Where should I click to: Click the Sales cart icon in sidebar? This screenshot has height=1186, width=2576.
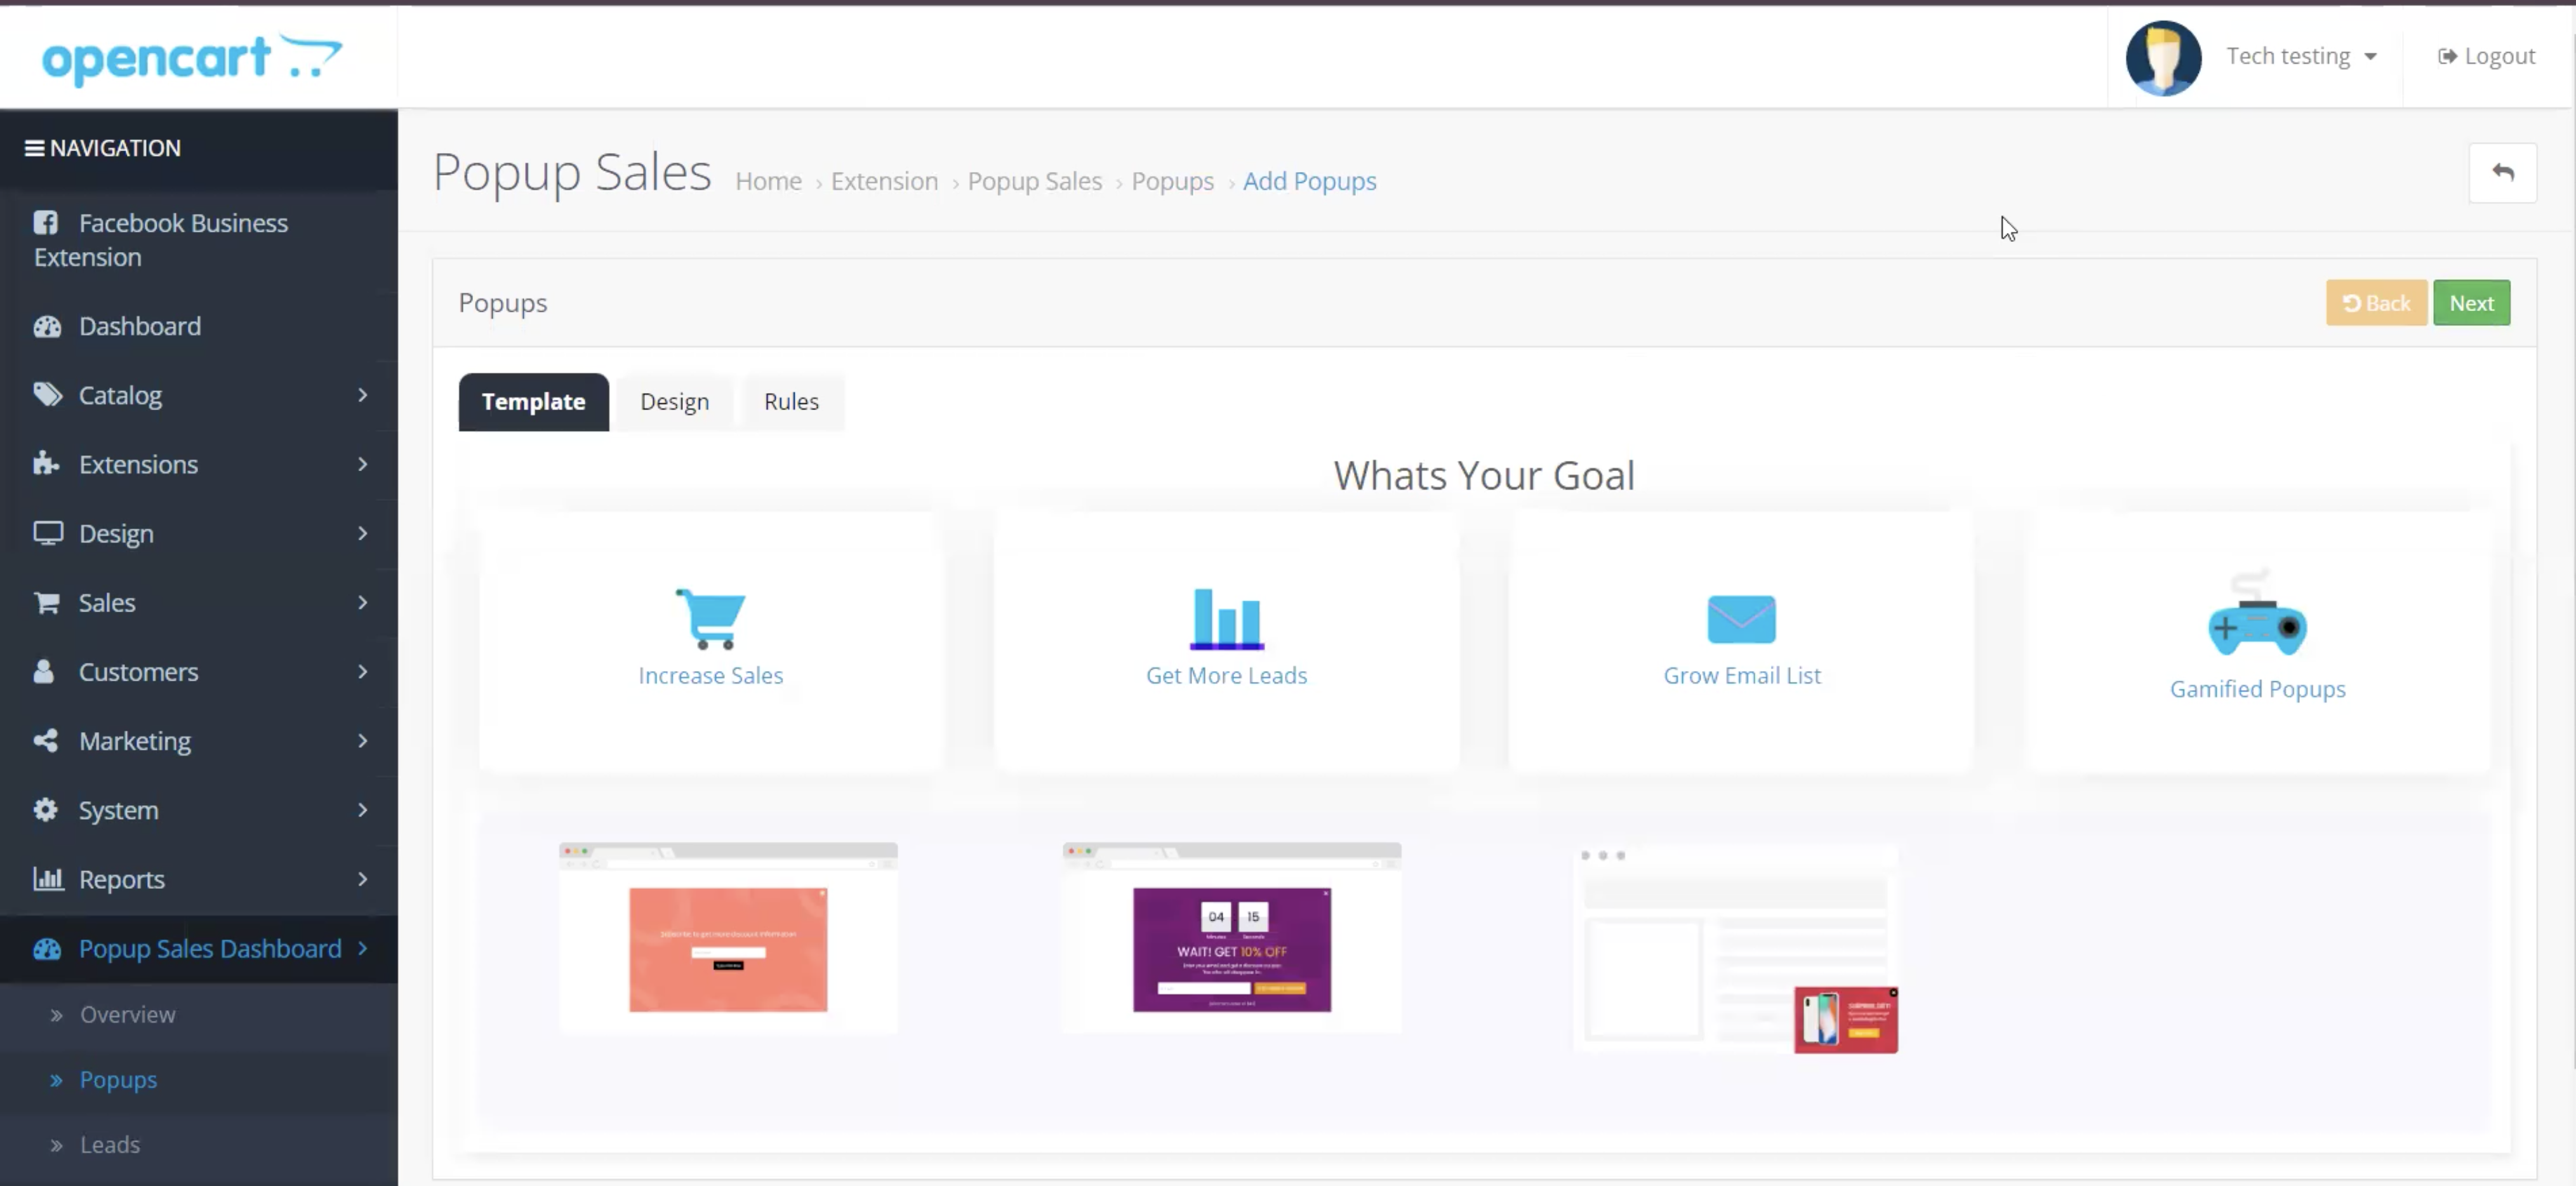pos(46,602)
